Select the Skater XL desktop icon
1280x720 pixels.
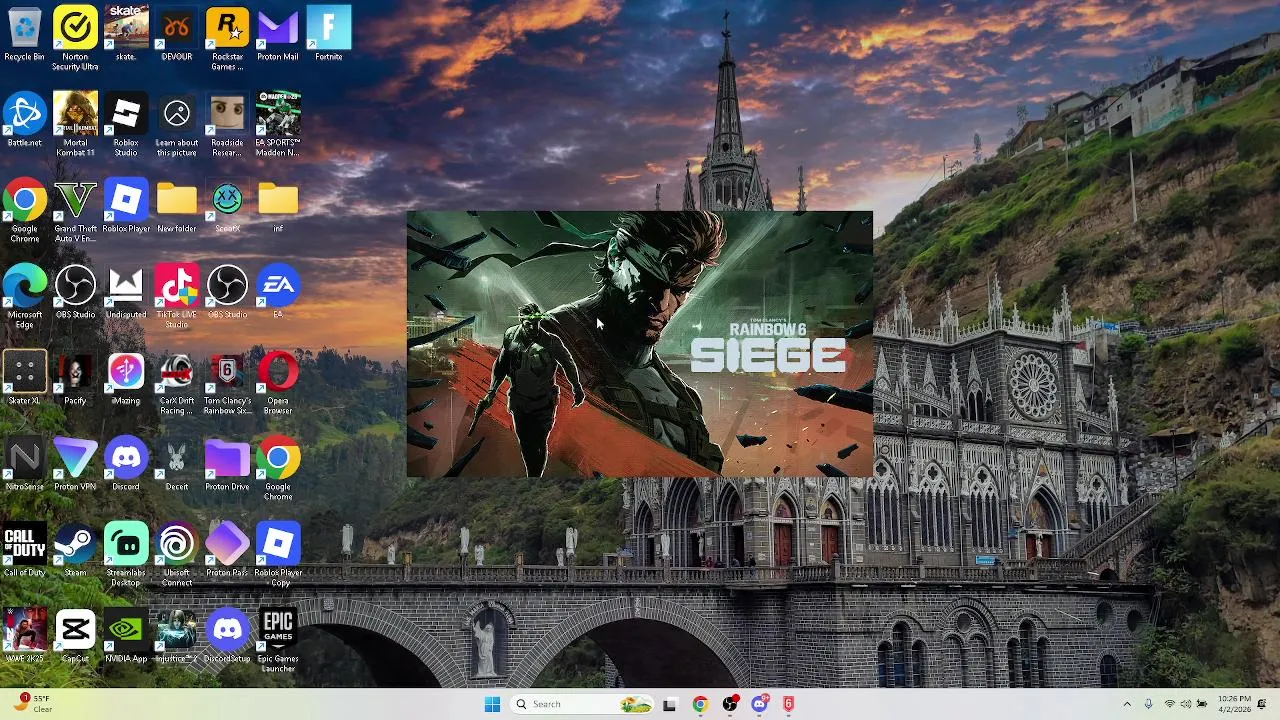coord(24,379)
